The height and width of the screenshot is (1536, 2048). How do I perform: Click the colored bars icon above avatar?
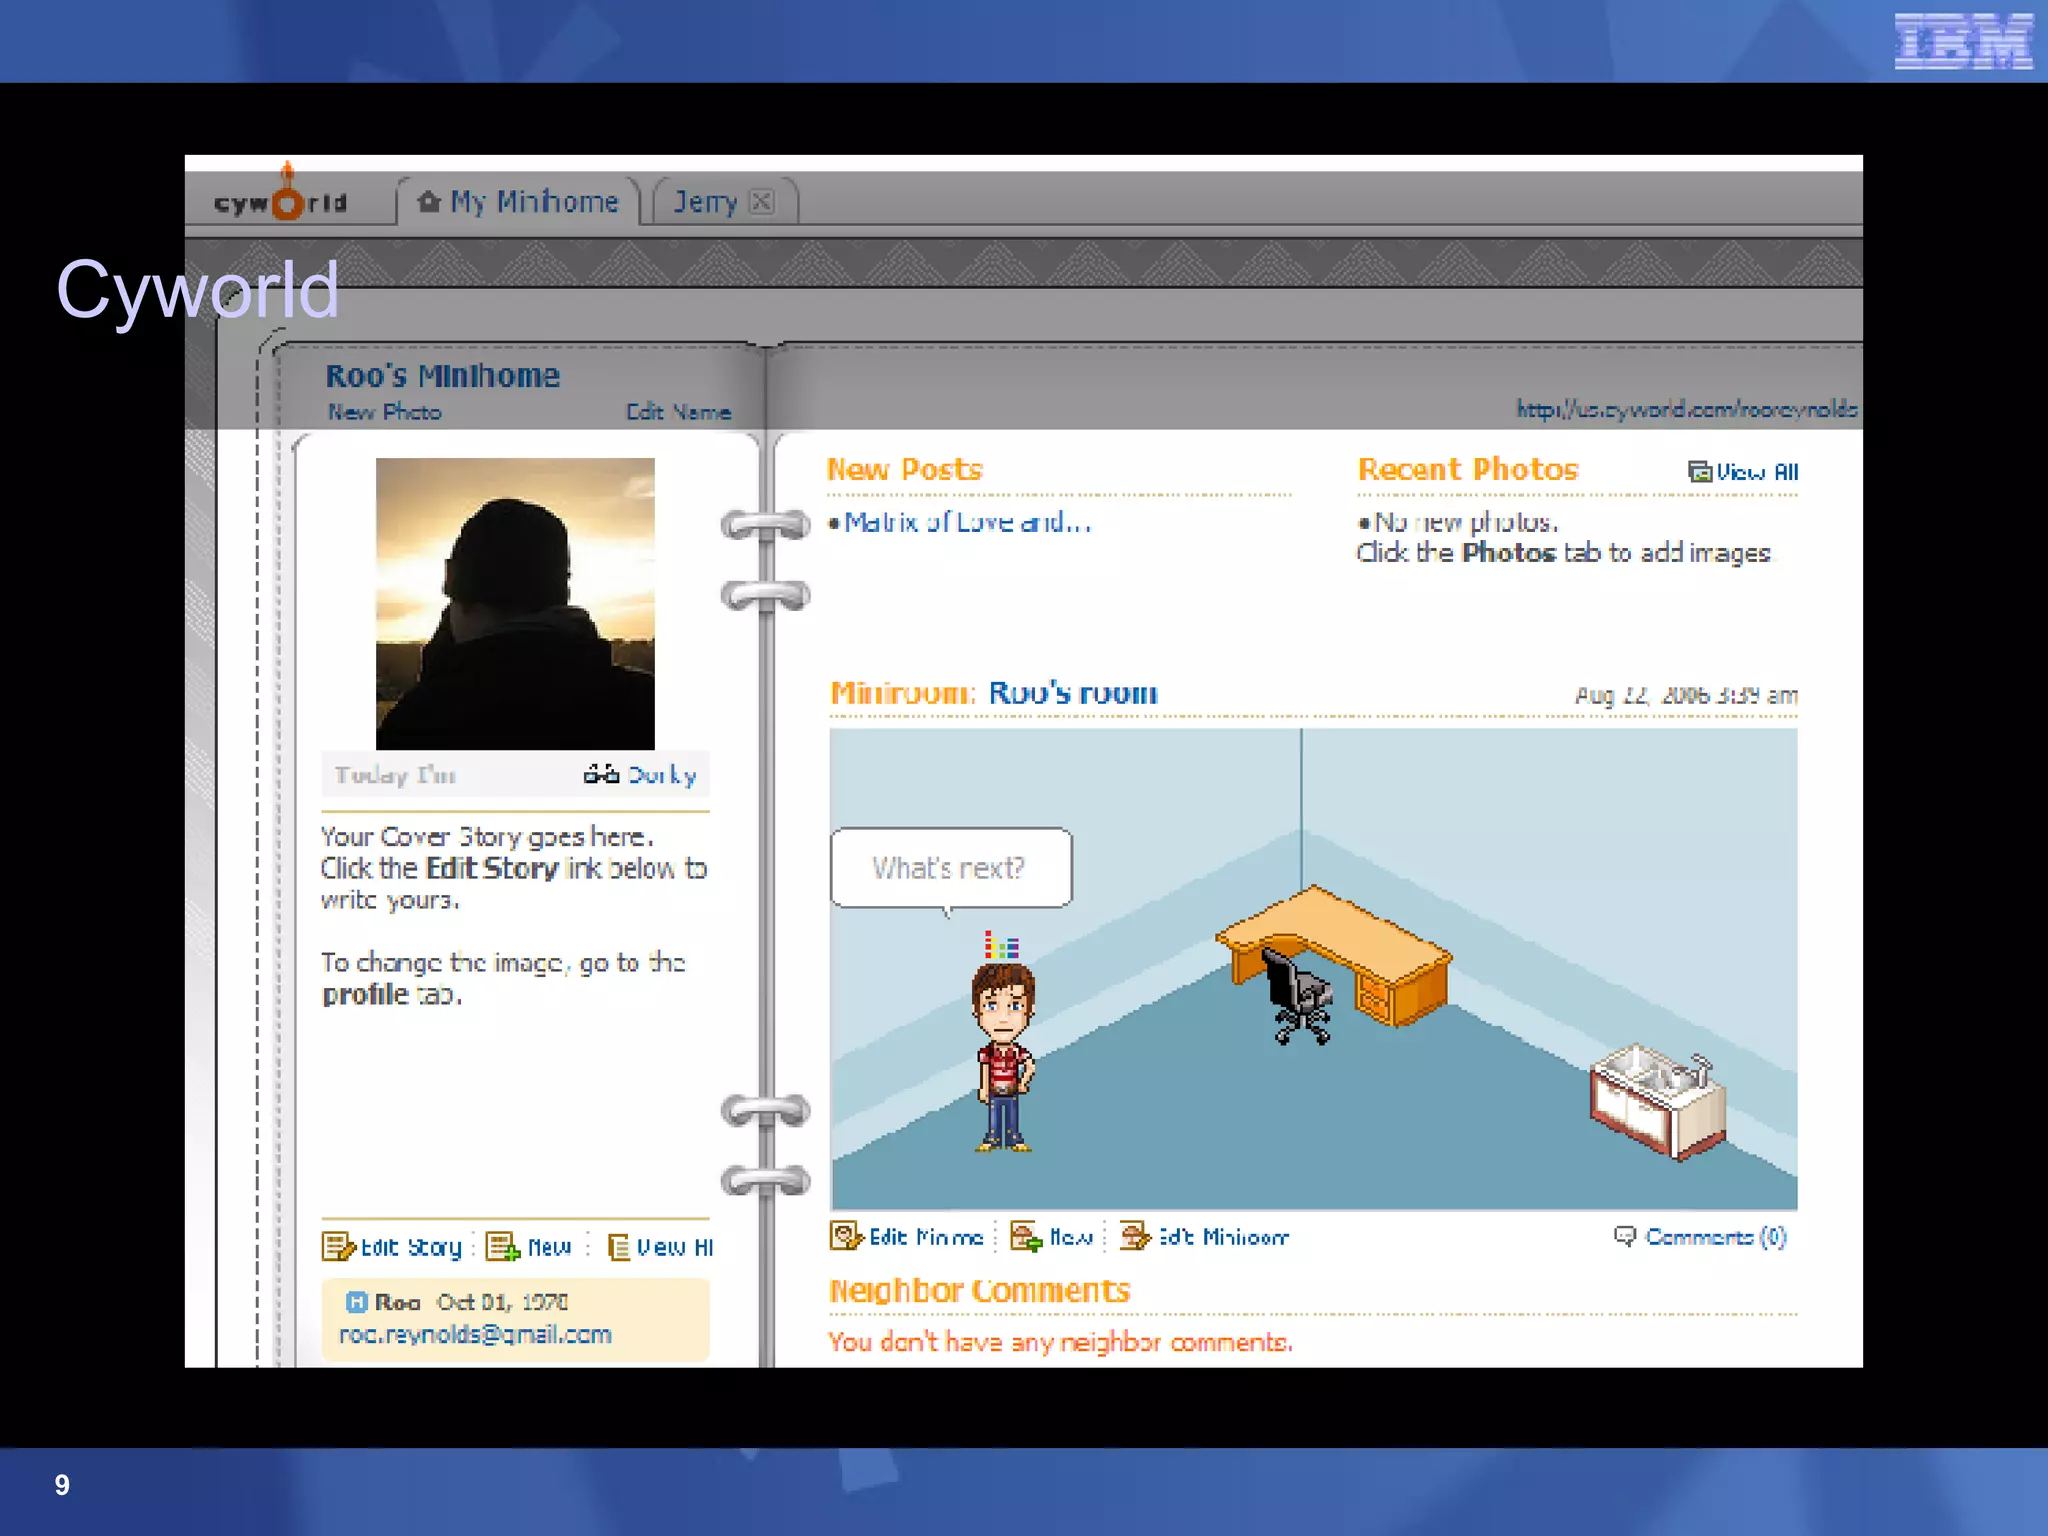pos(1001,945)
